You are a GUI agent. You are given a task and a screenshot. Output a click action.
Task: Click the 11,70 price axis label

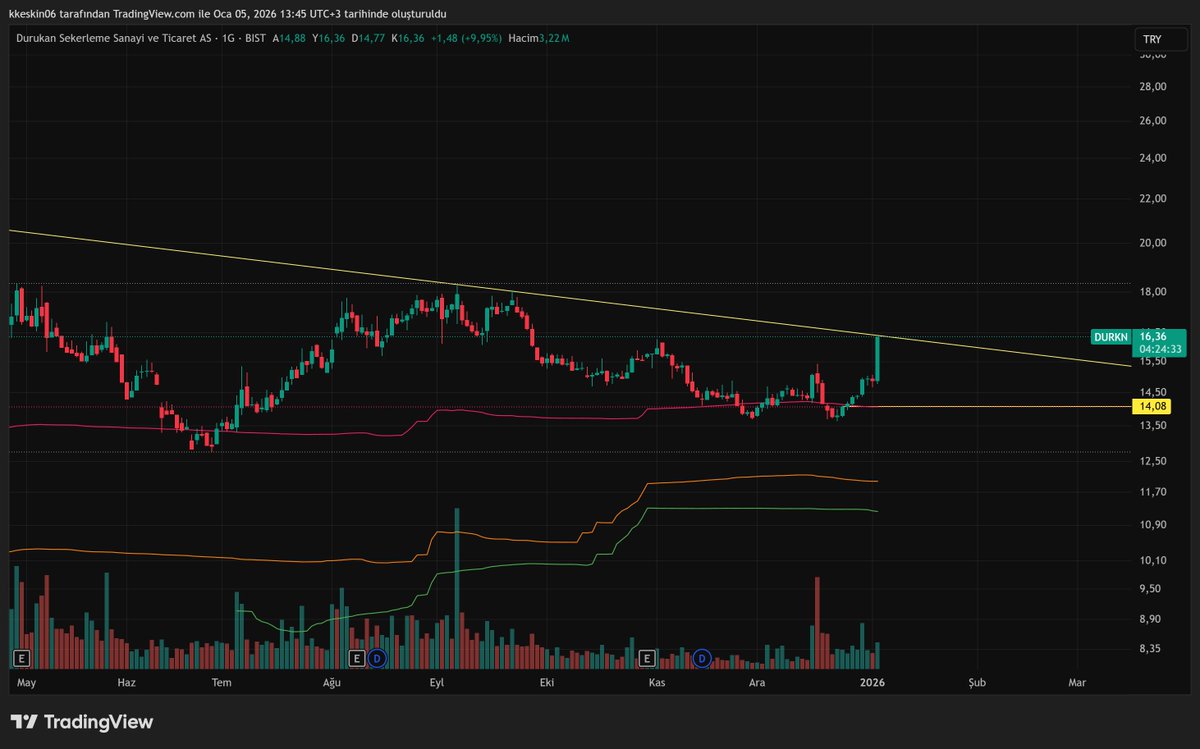(1153, 492)
